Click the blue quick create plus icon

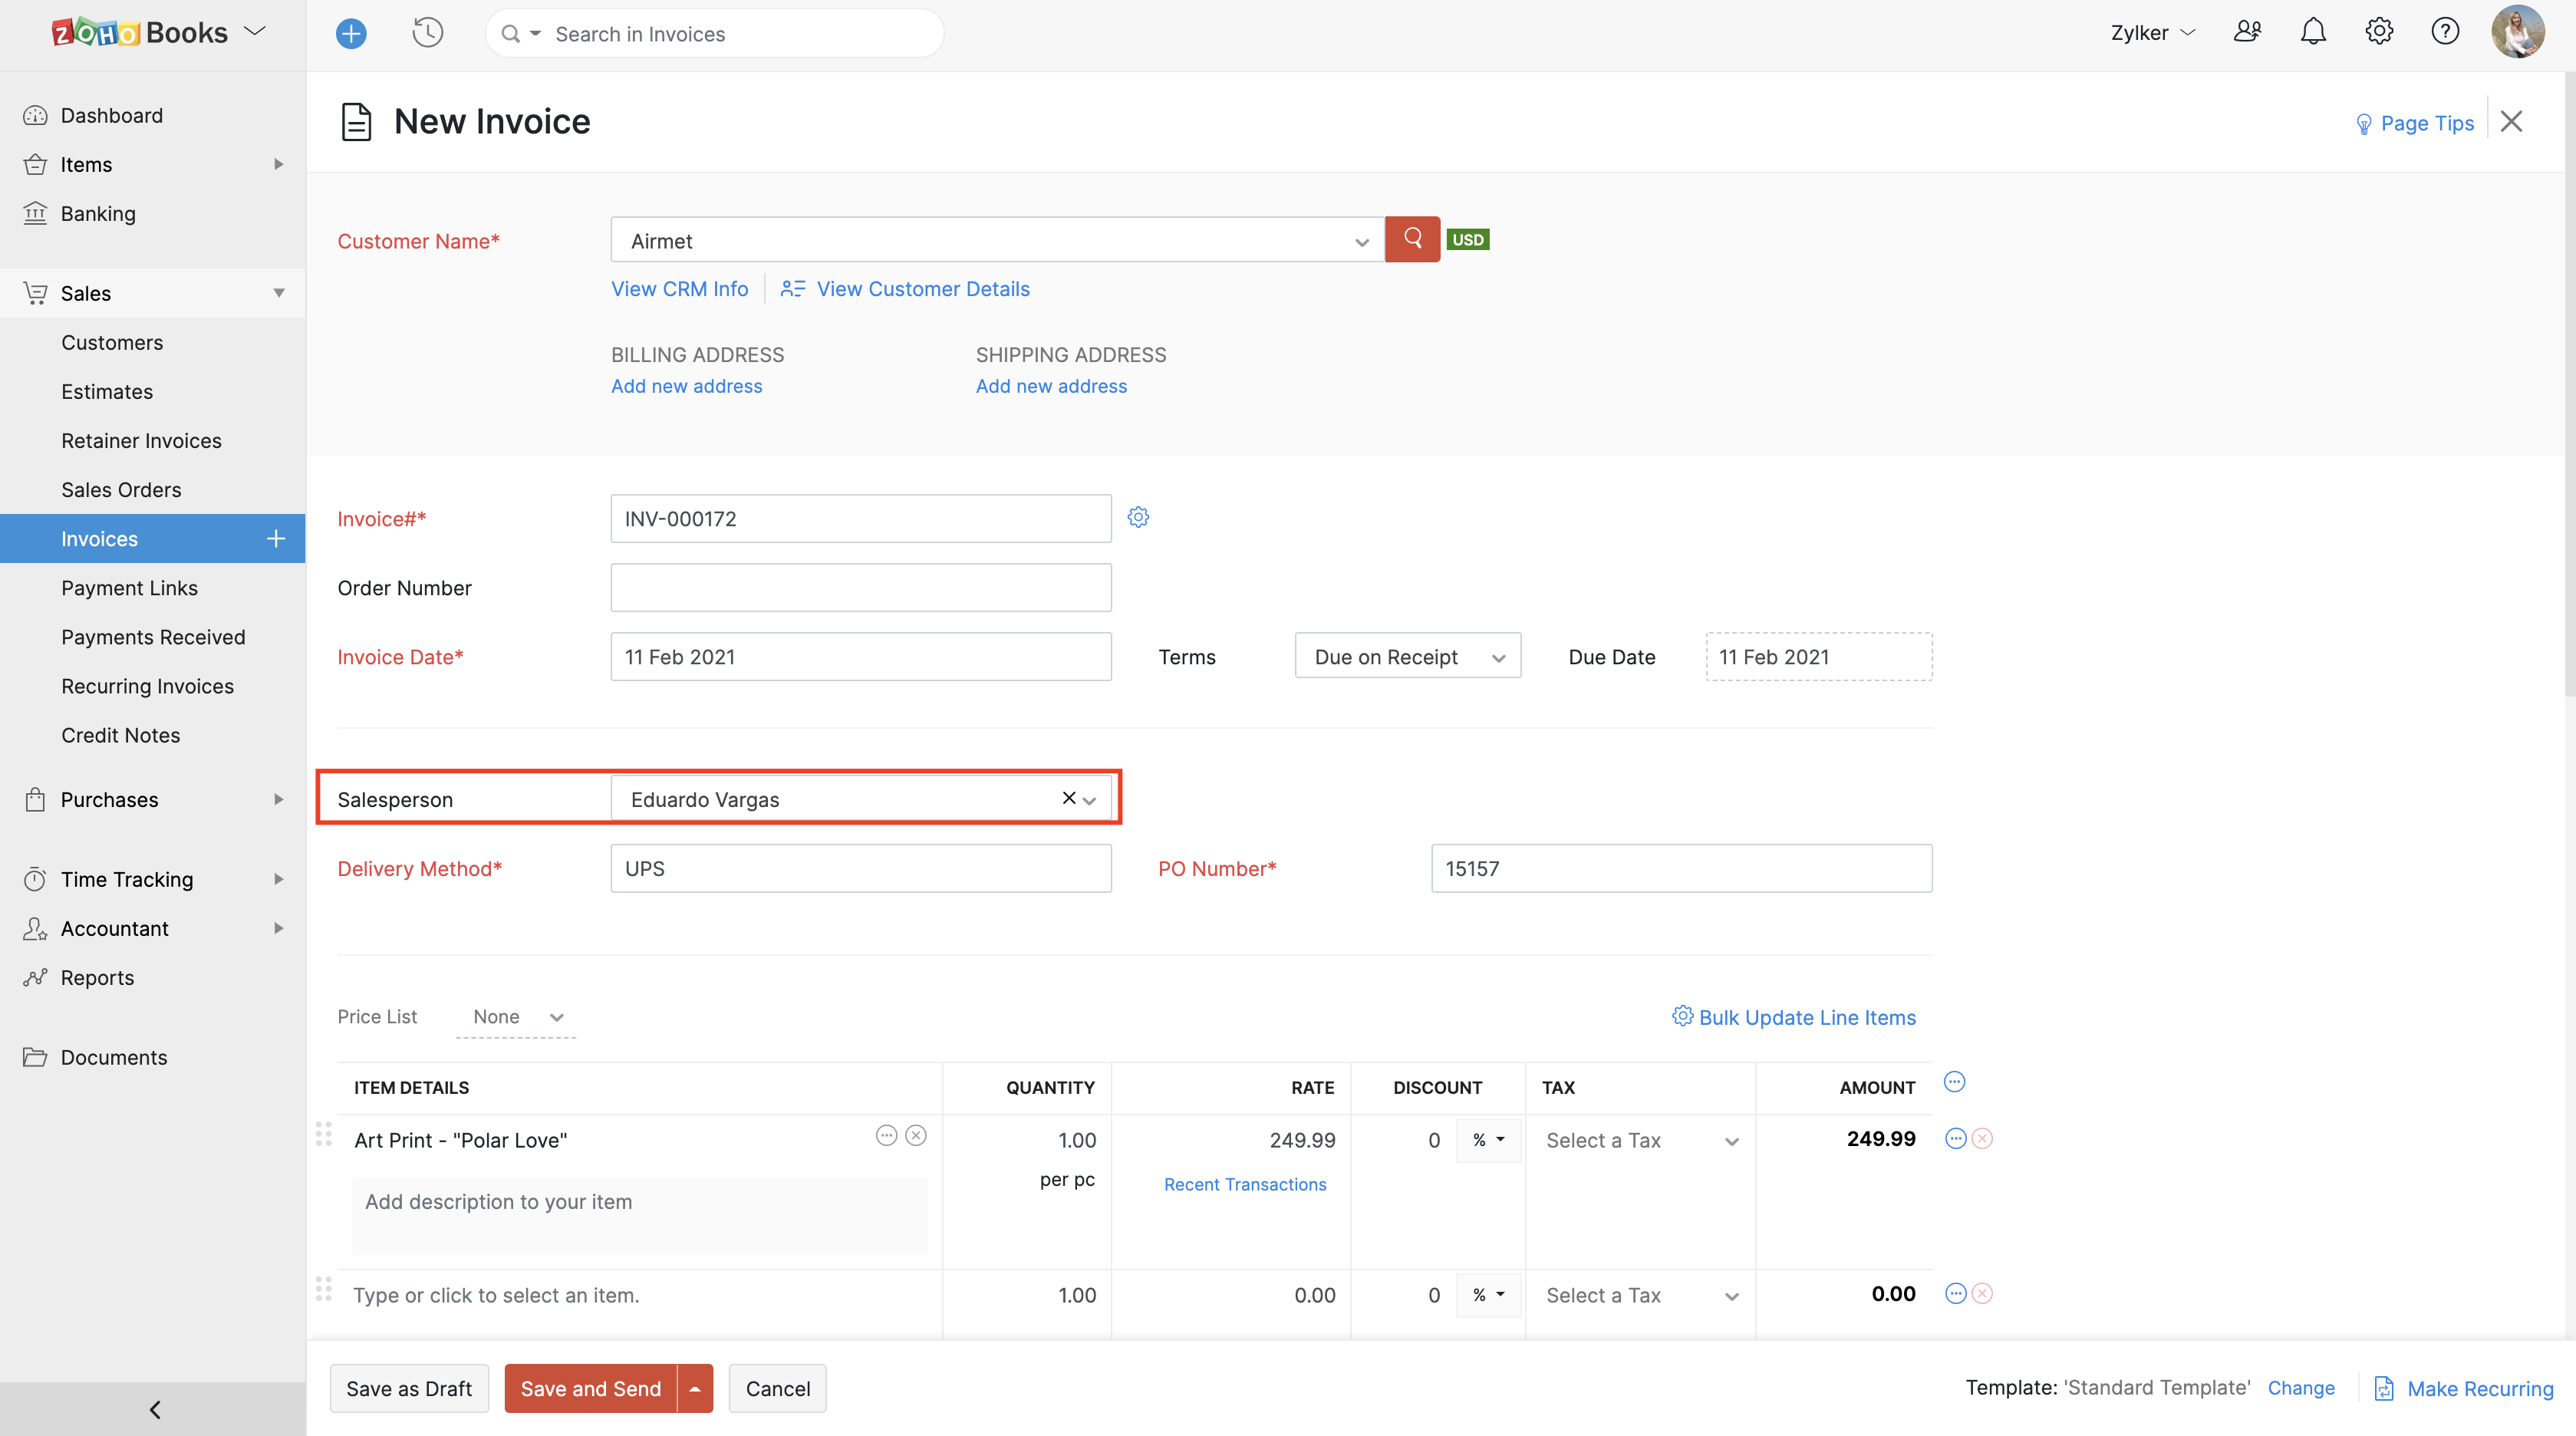[x=351, y=34]
